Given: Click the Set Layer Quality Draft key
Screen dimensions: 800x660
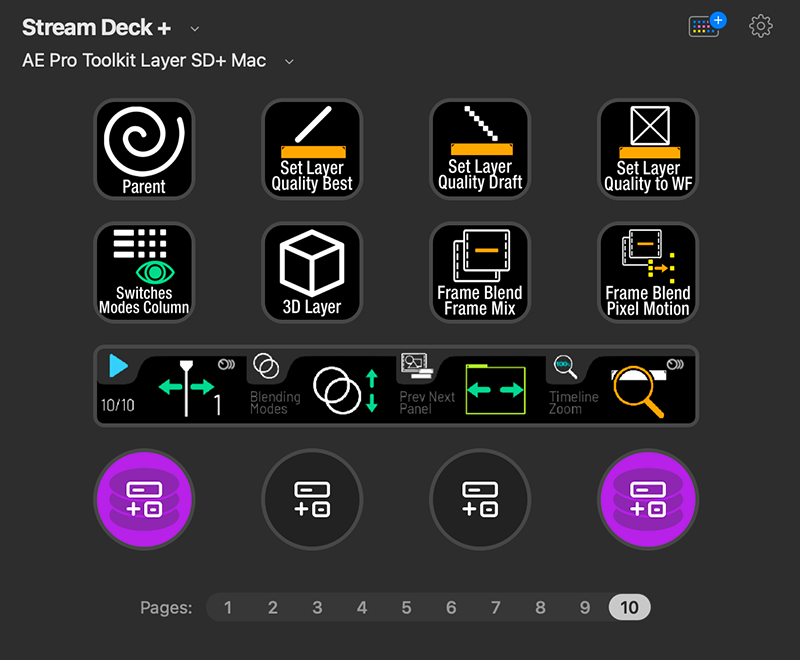Looking at the screenshot, I should (x=480, y=149).
